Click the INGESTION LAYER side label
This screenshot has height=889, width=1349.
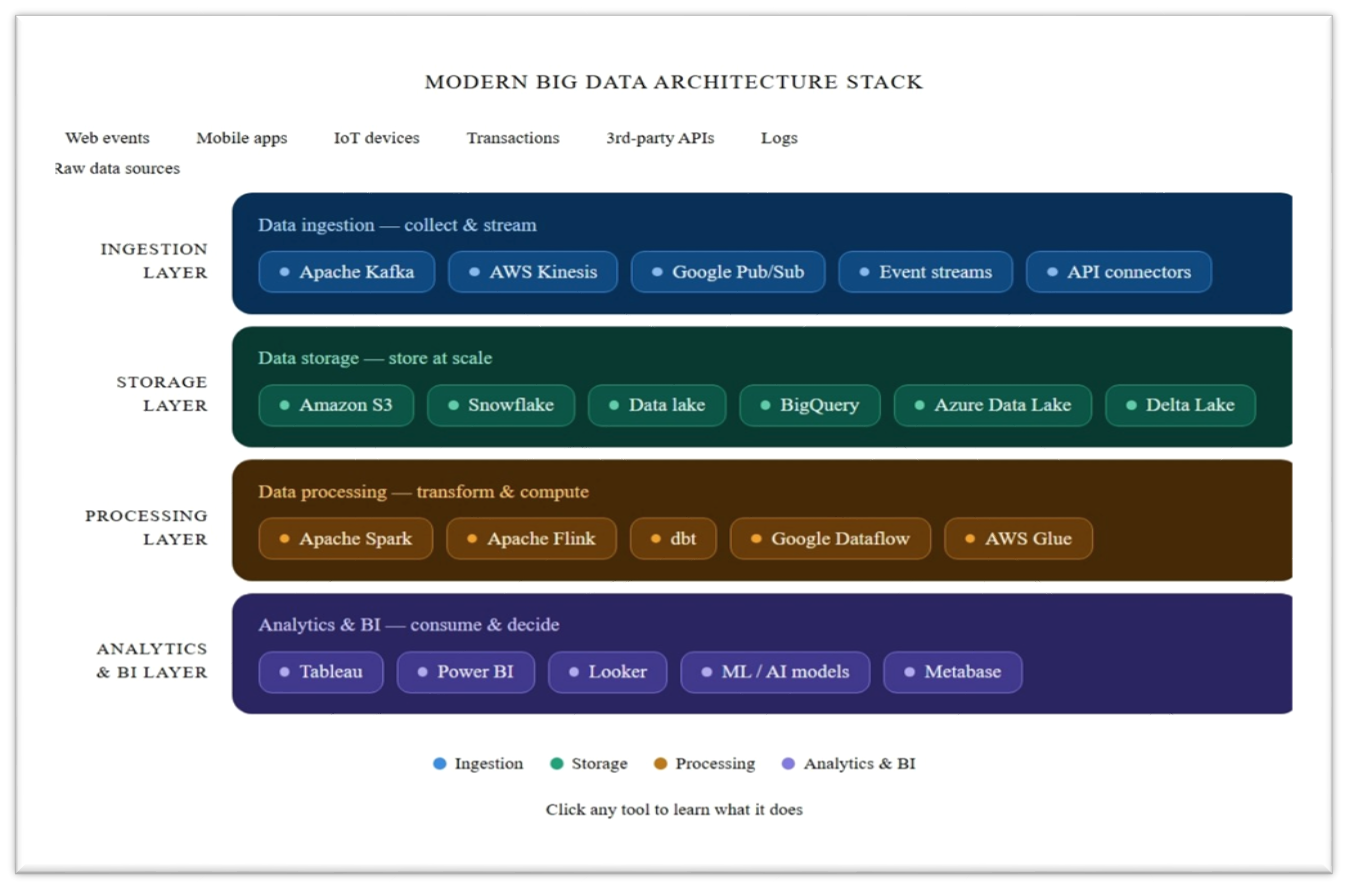(154, 260)
